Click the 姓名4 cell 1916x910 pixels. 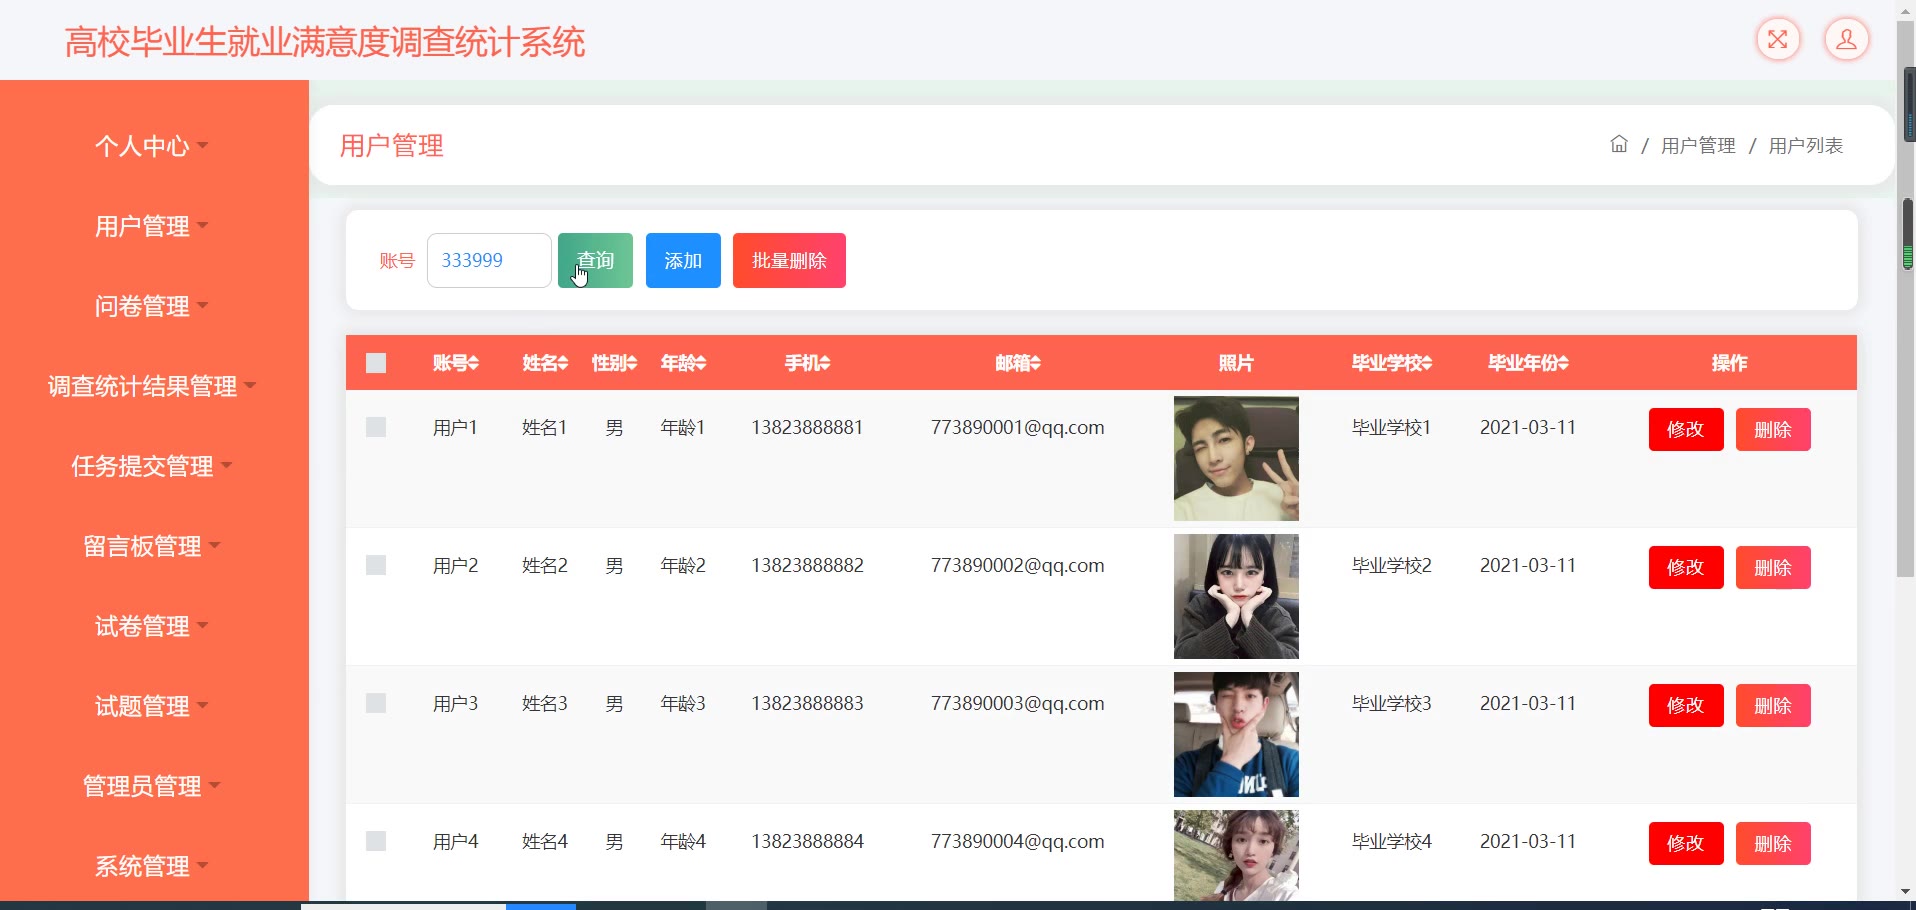545,841
